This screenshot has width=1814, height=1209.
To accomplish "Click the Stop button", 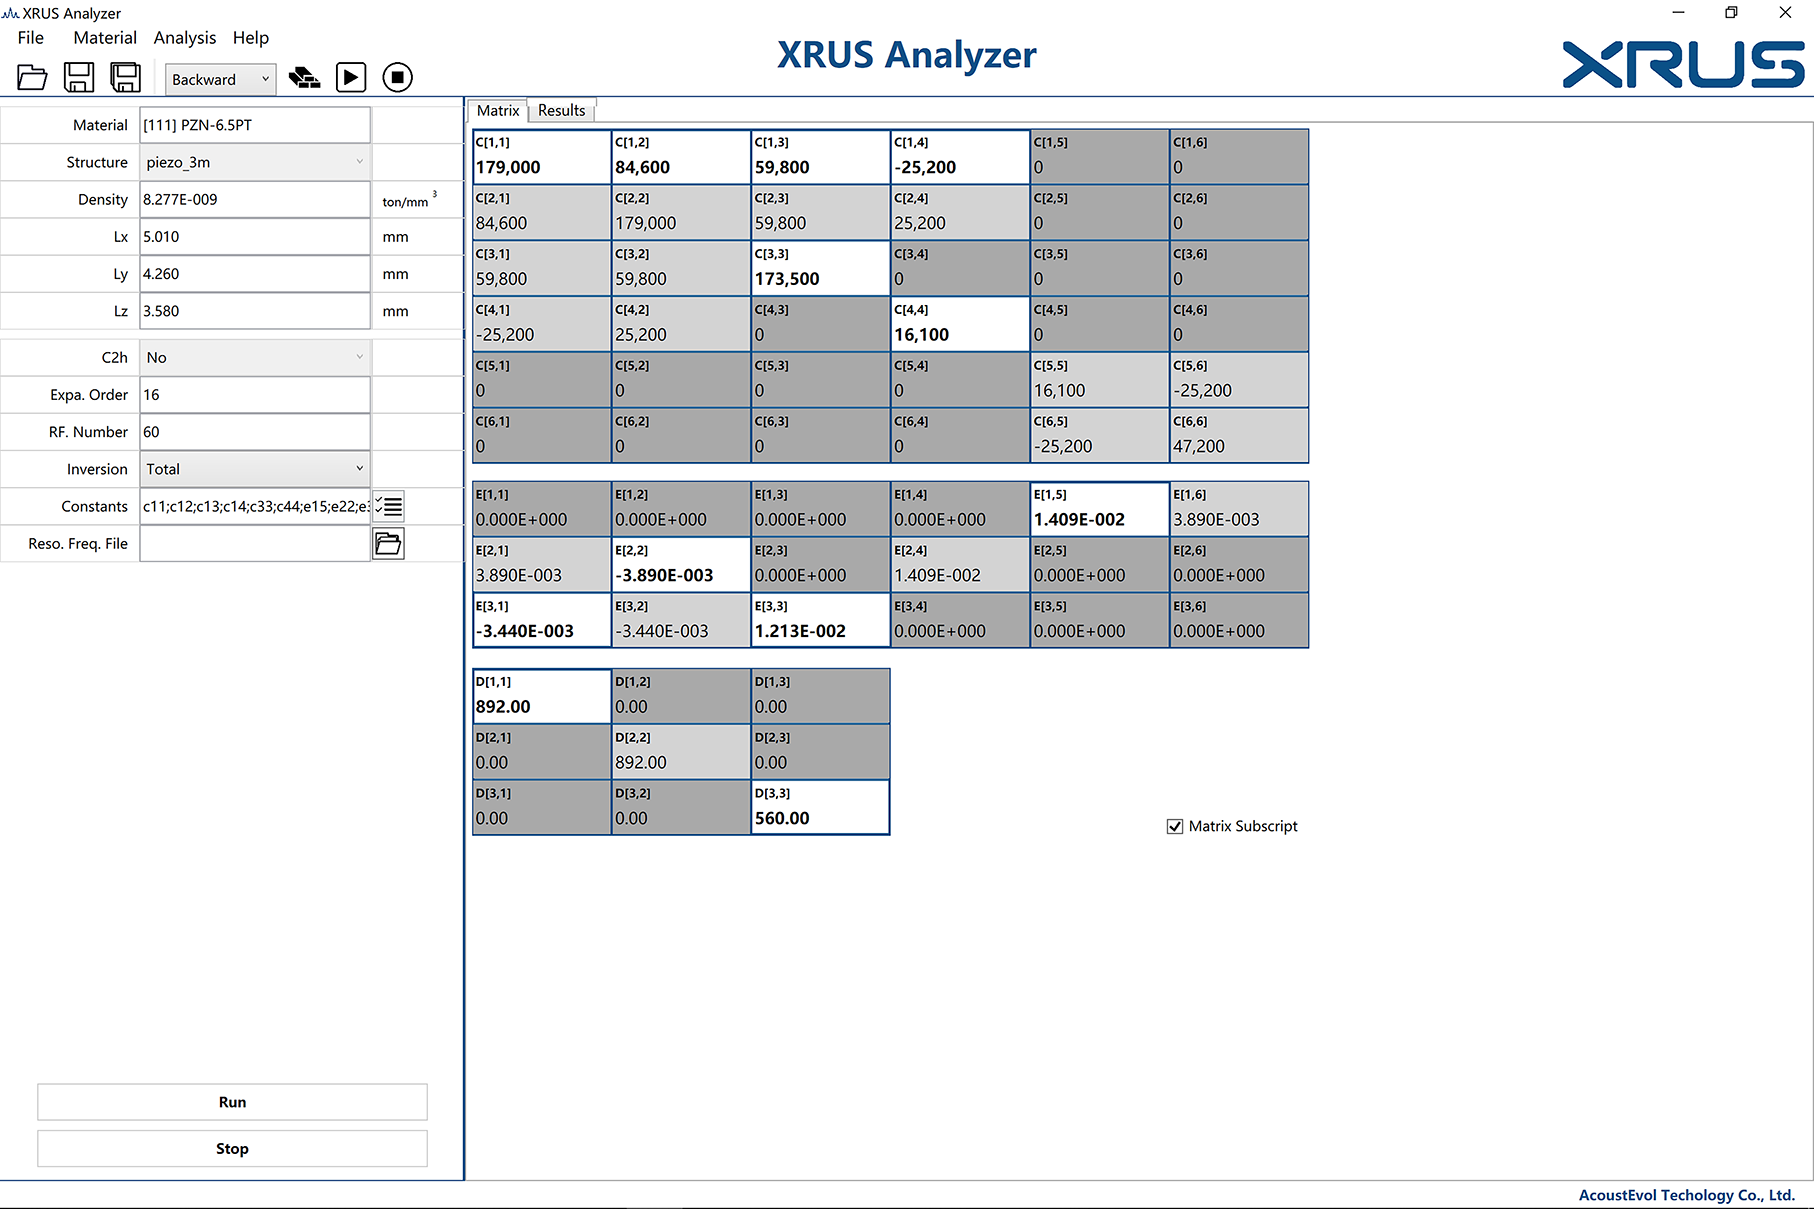I will click(232, 1148).
